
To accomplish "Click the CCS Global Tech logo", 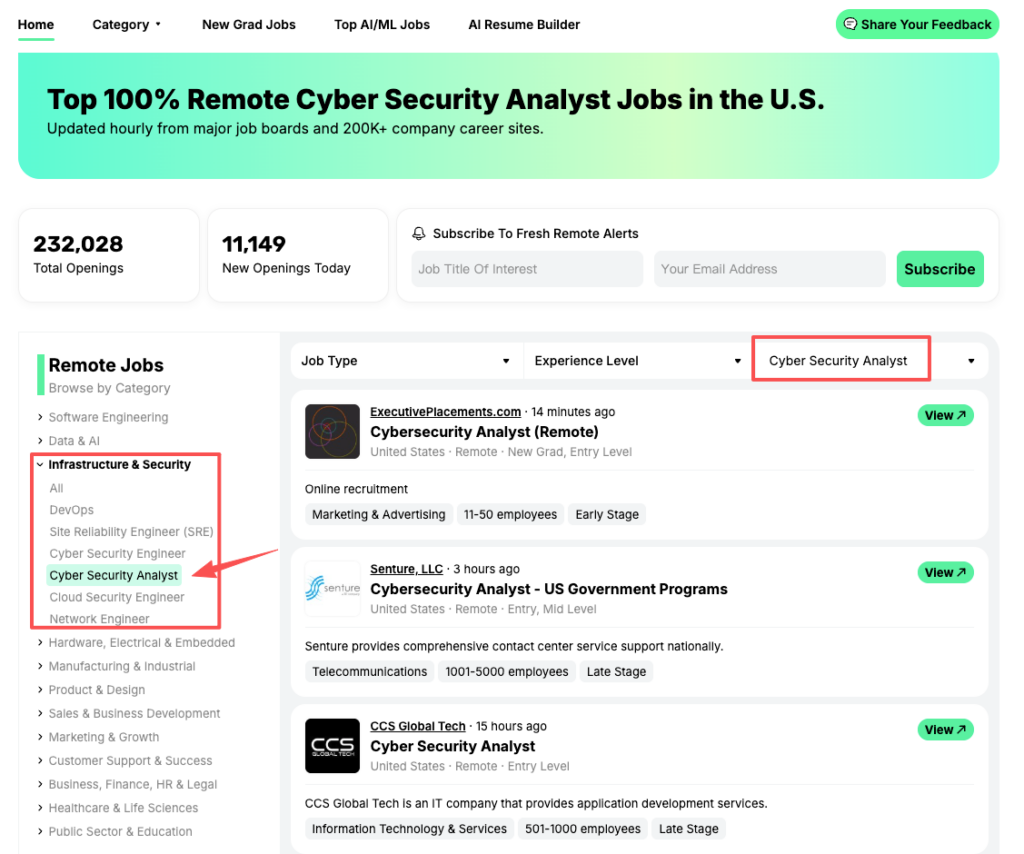I will click(332, 745).
